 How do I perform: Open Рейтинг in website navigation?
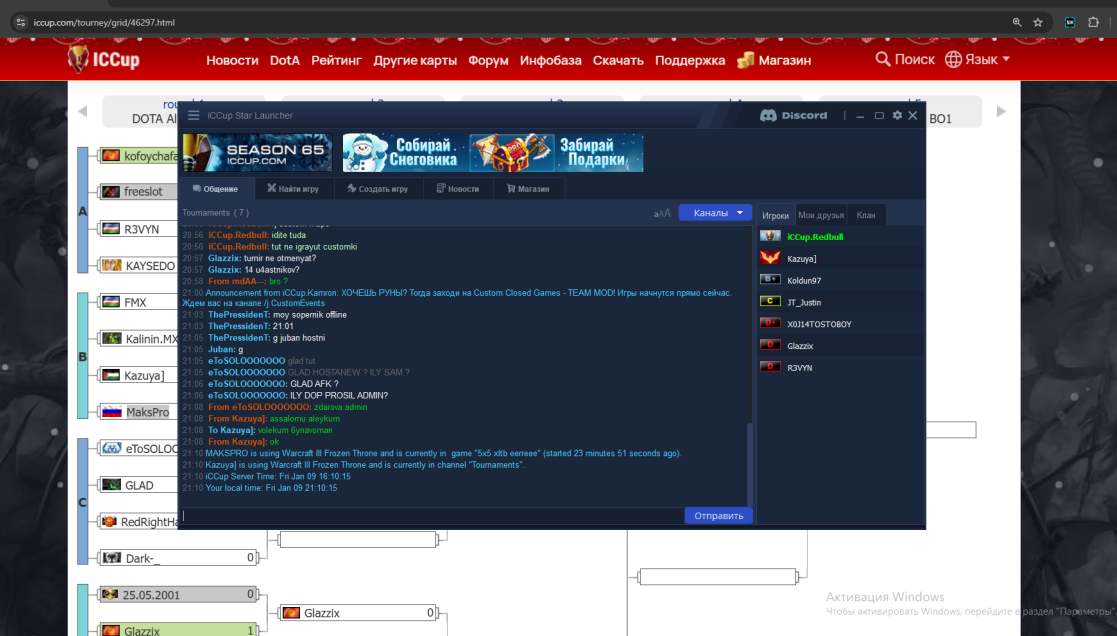[336, 61]
